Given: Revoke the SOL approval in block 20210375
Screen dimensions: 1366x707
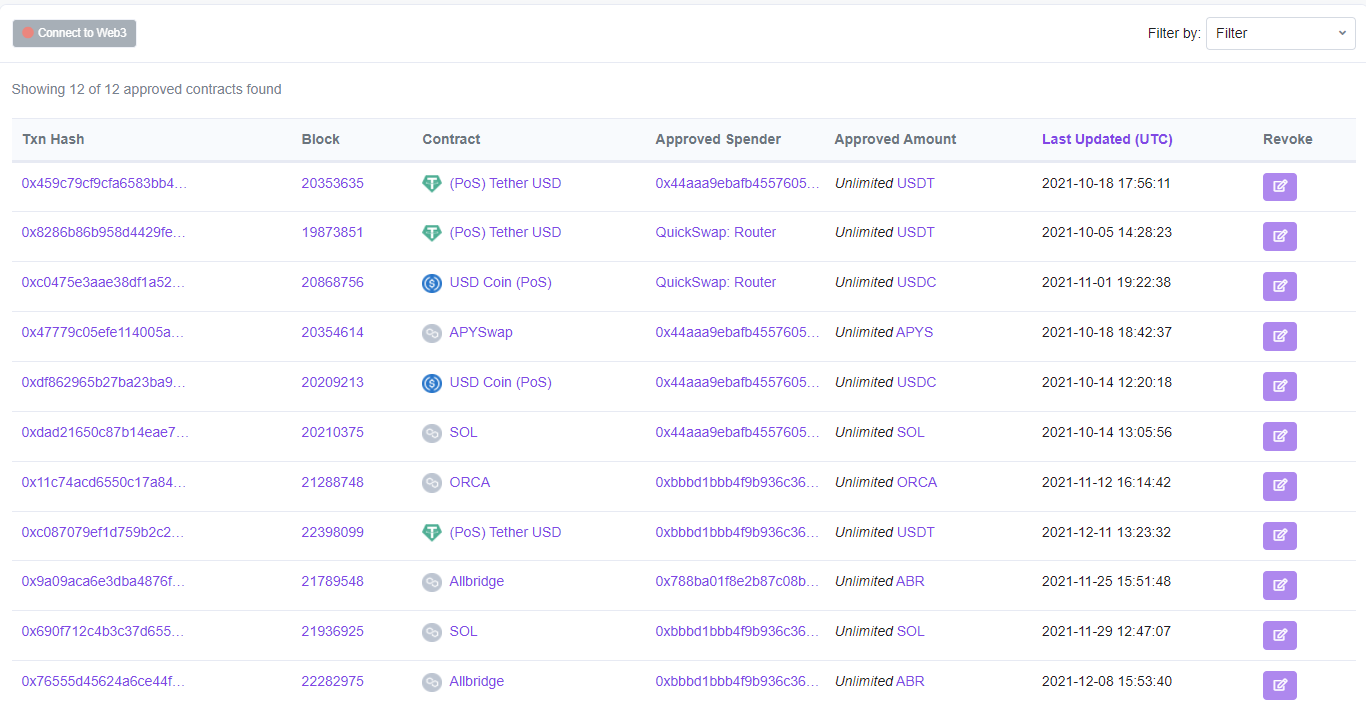Looking at the screenshot, I should click(1280, 436).
